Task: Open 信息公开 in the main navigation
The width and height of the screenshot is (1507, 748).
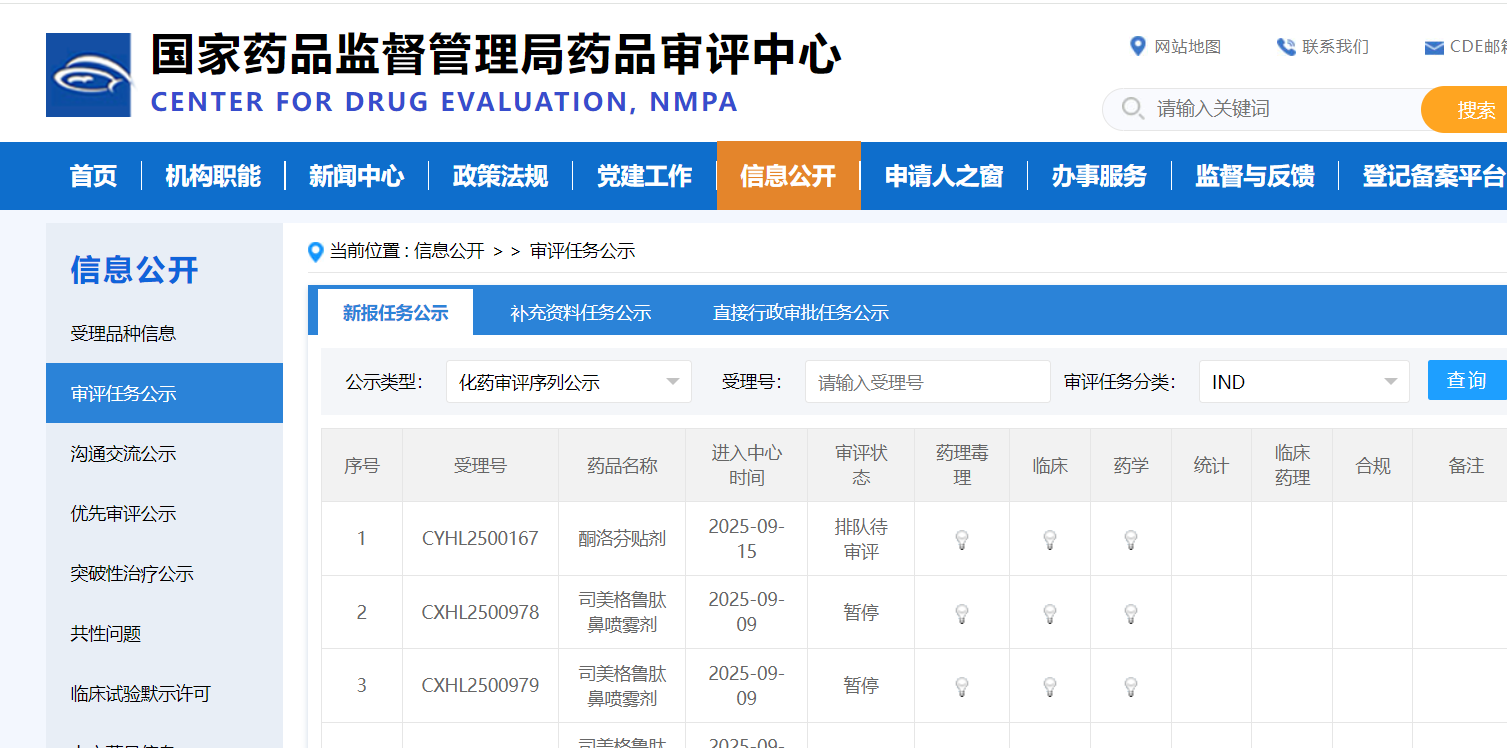Action: point(789,176)
